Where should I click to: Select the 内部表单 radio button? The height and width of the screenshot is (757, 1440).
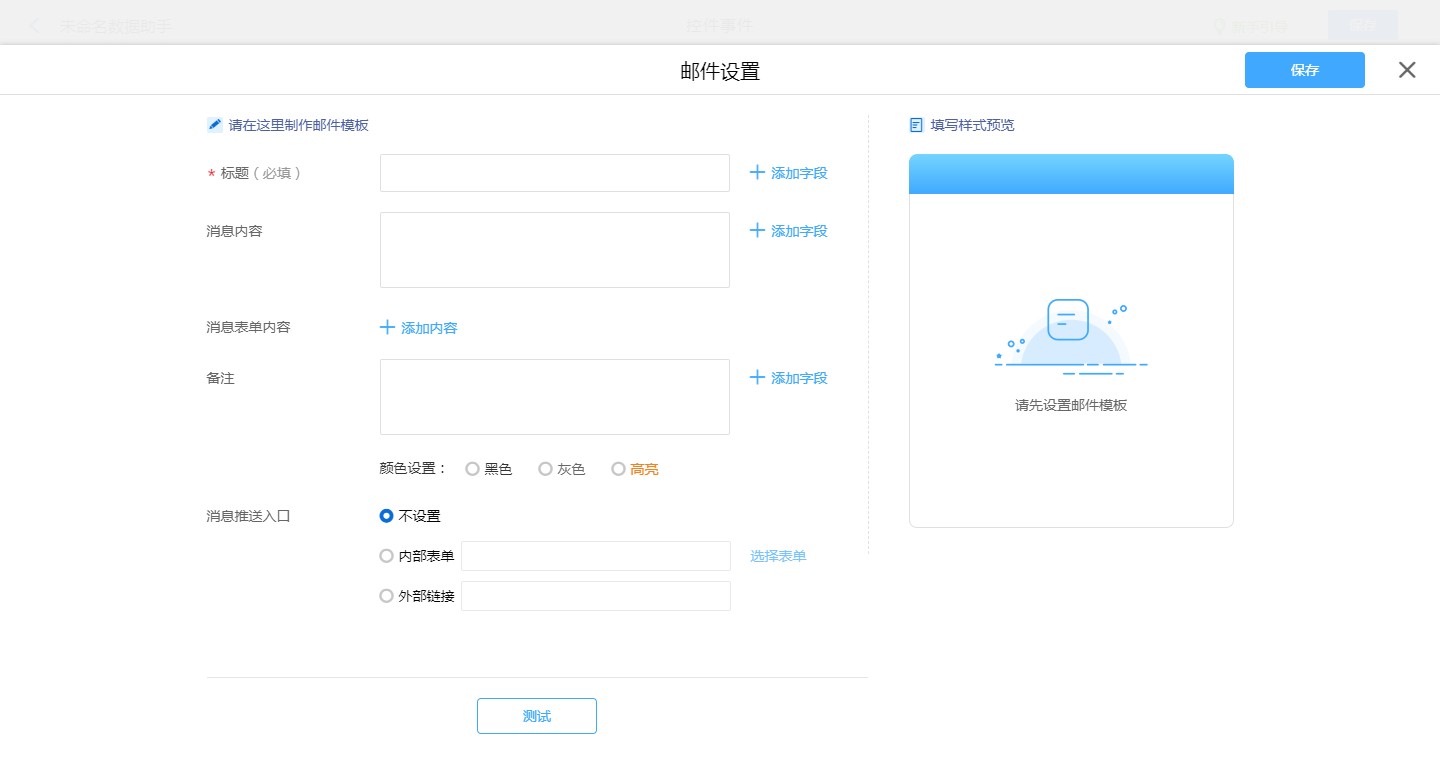coord(387,556)
